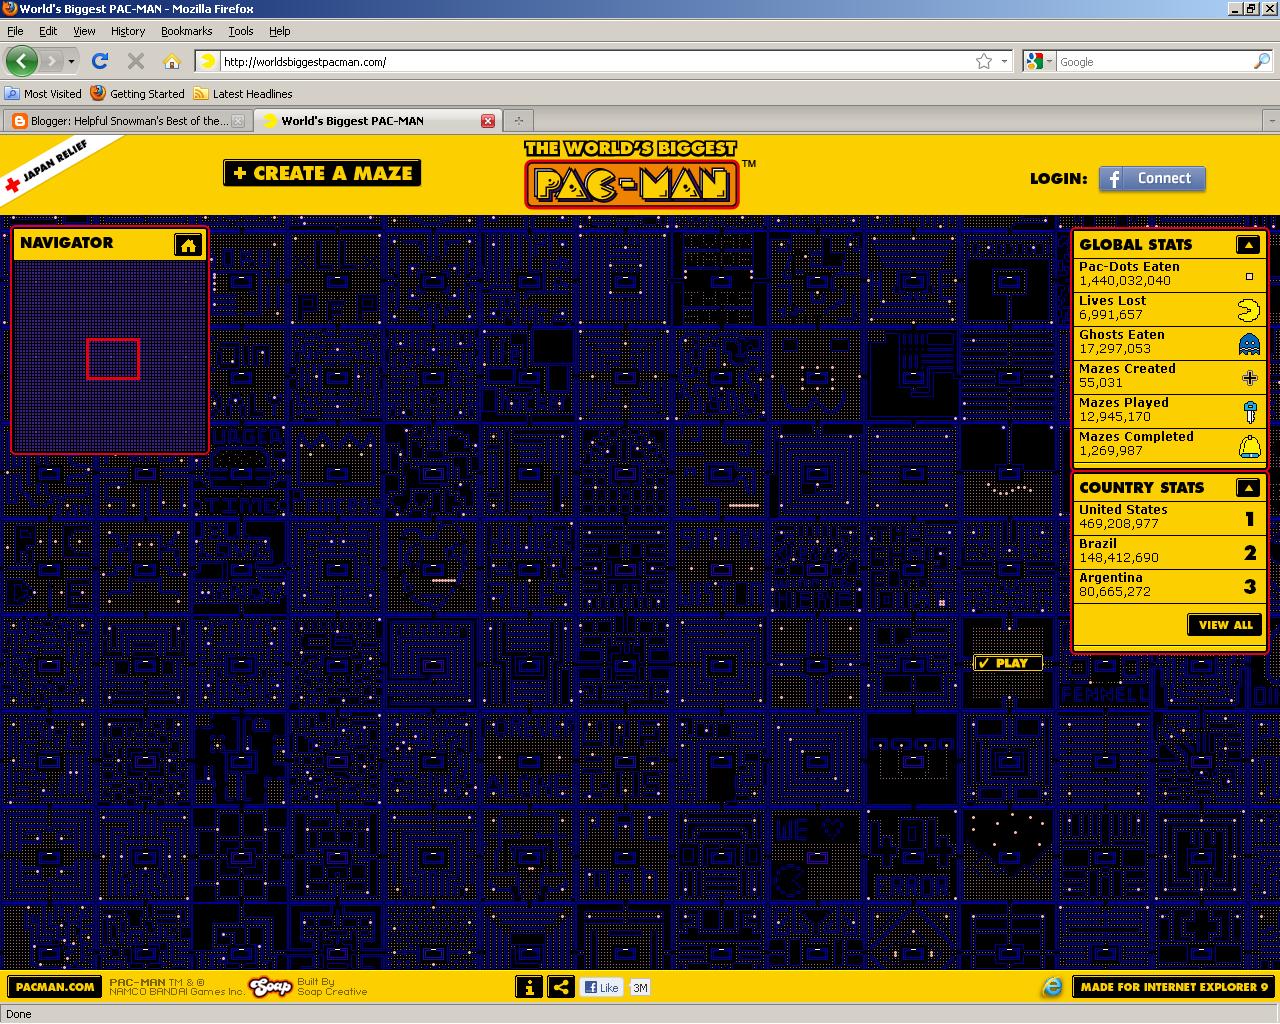Click the Pac-Man icon beside Lives Lost
The width and height of the screenshot is (1280, 1024).
pos(1249,310)
